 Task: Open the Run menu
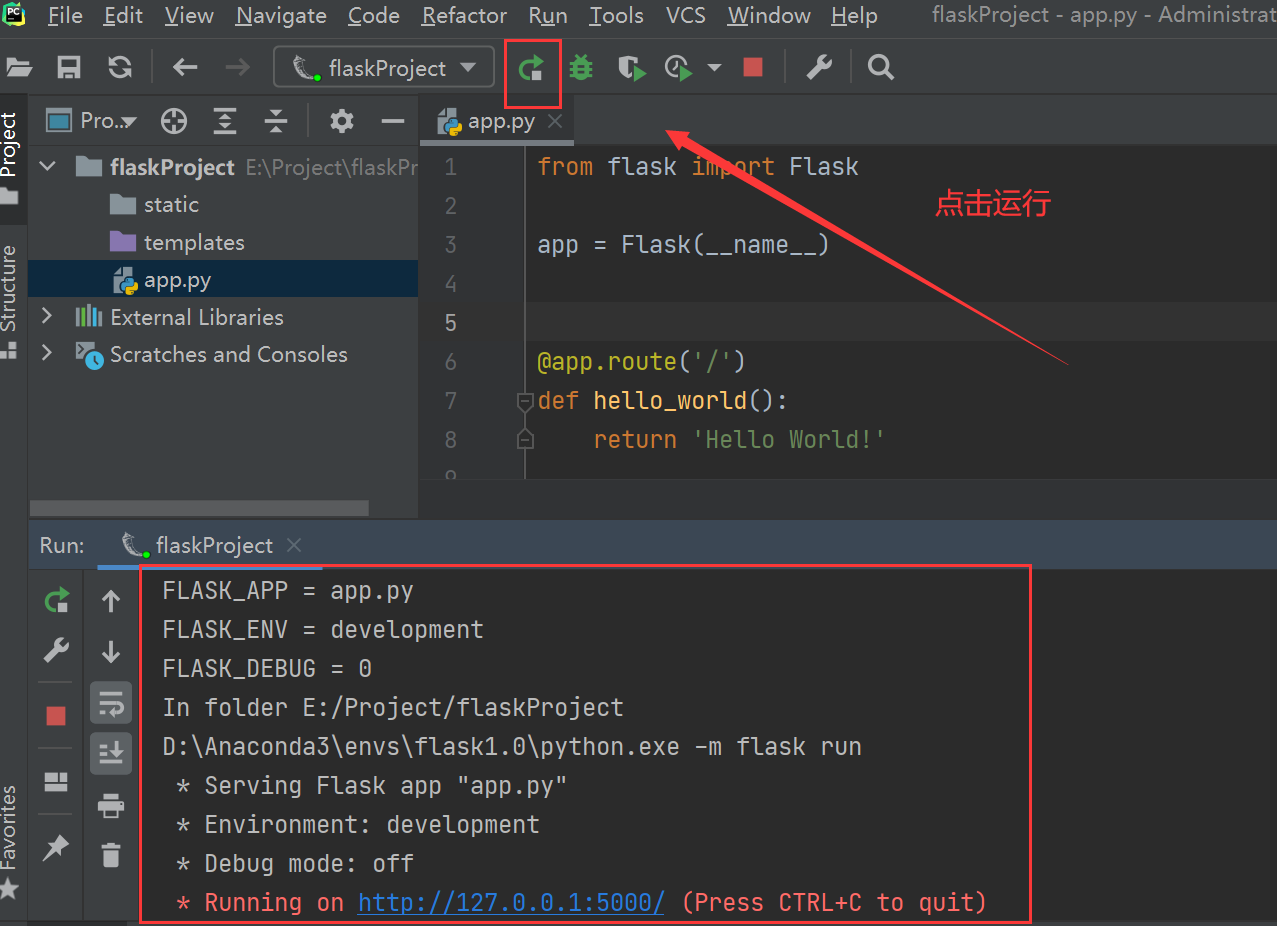[x=548, y=16]
